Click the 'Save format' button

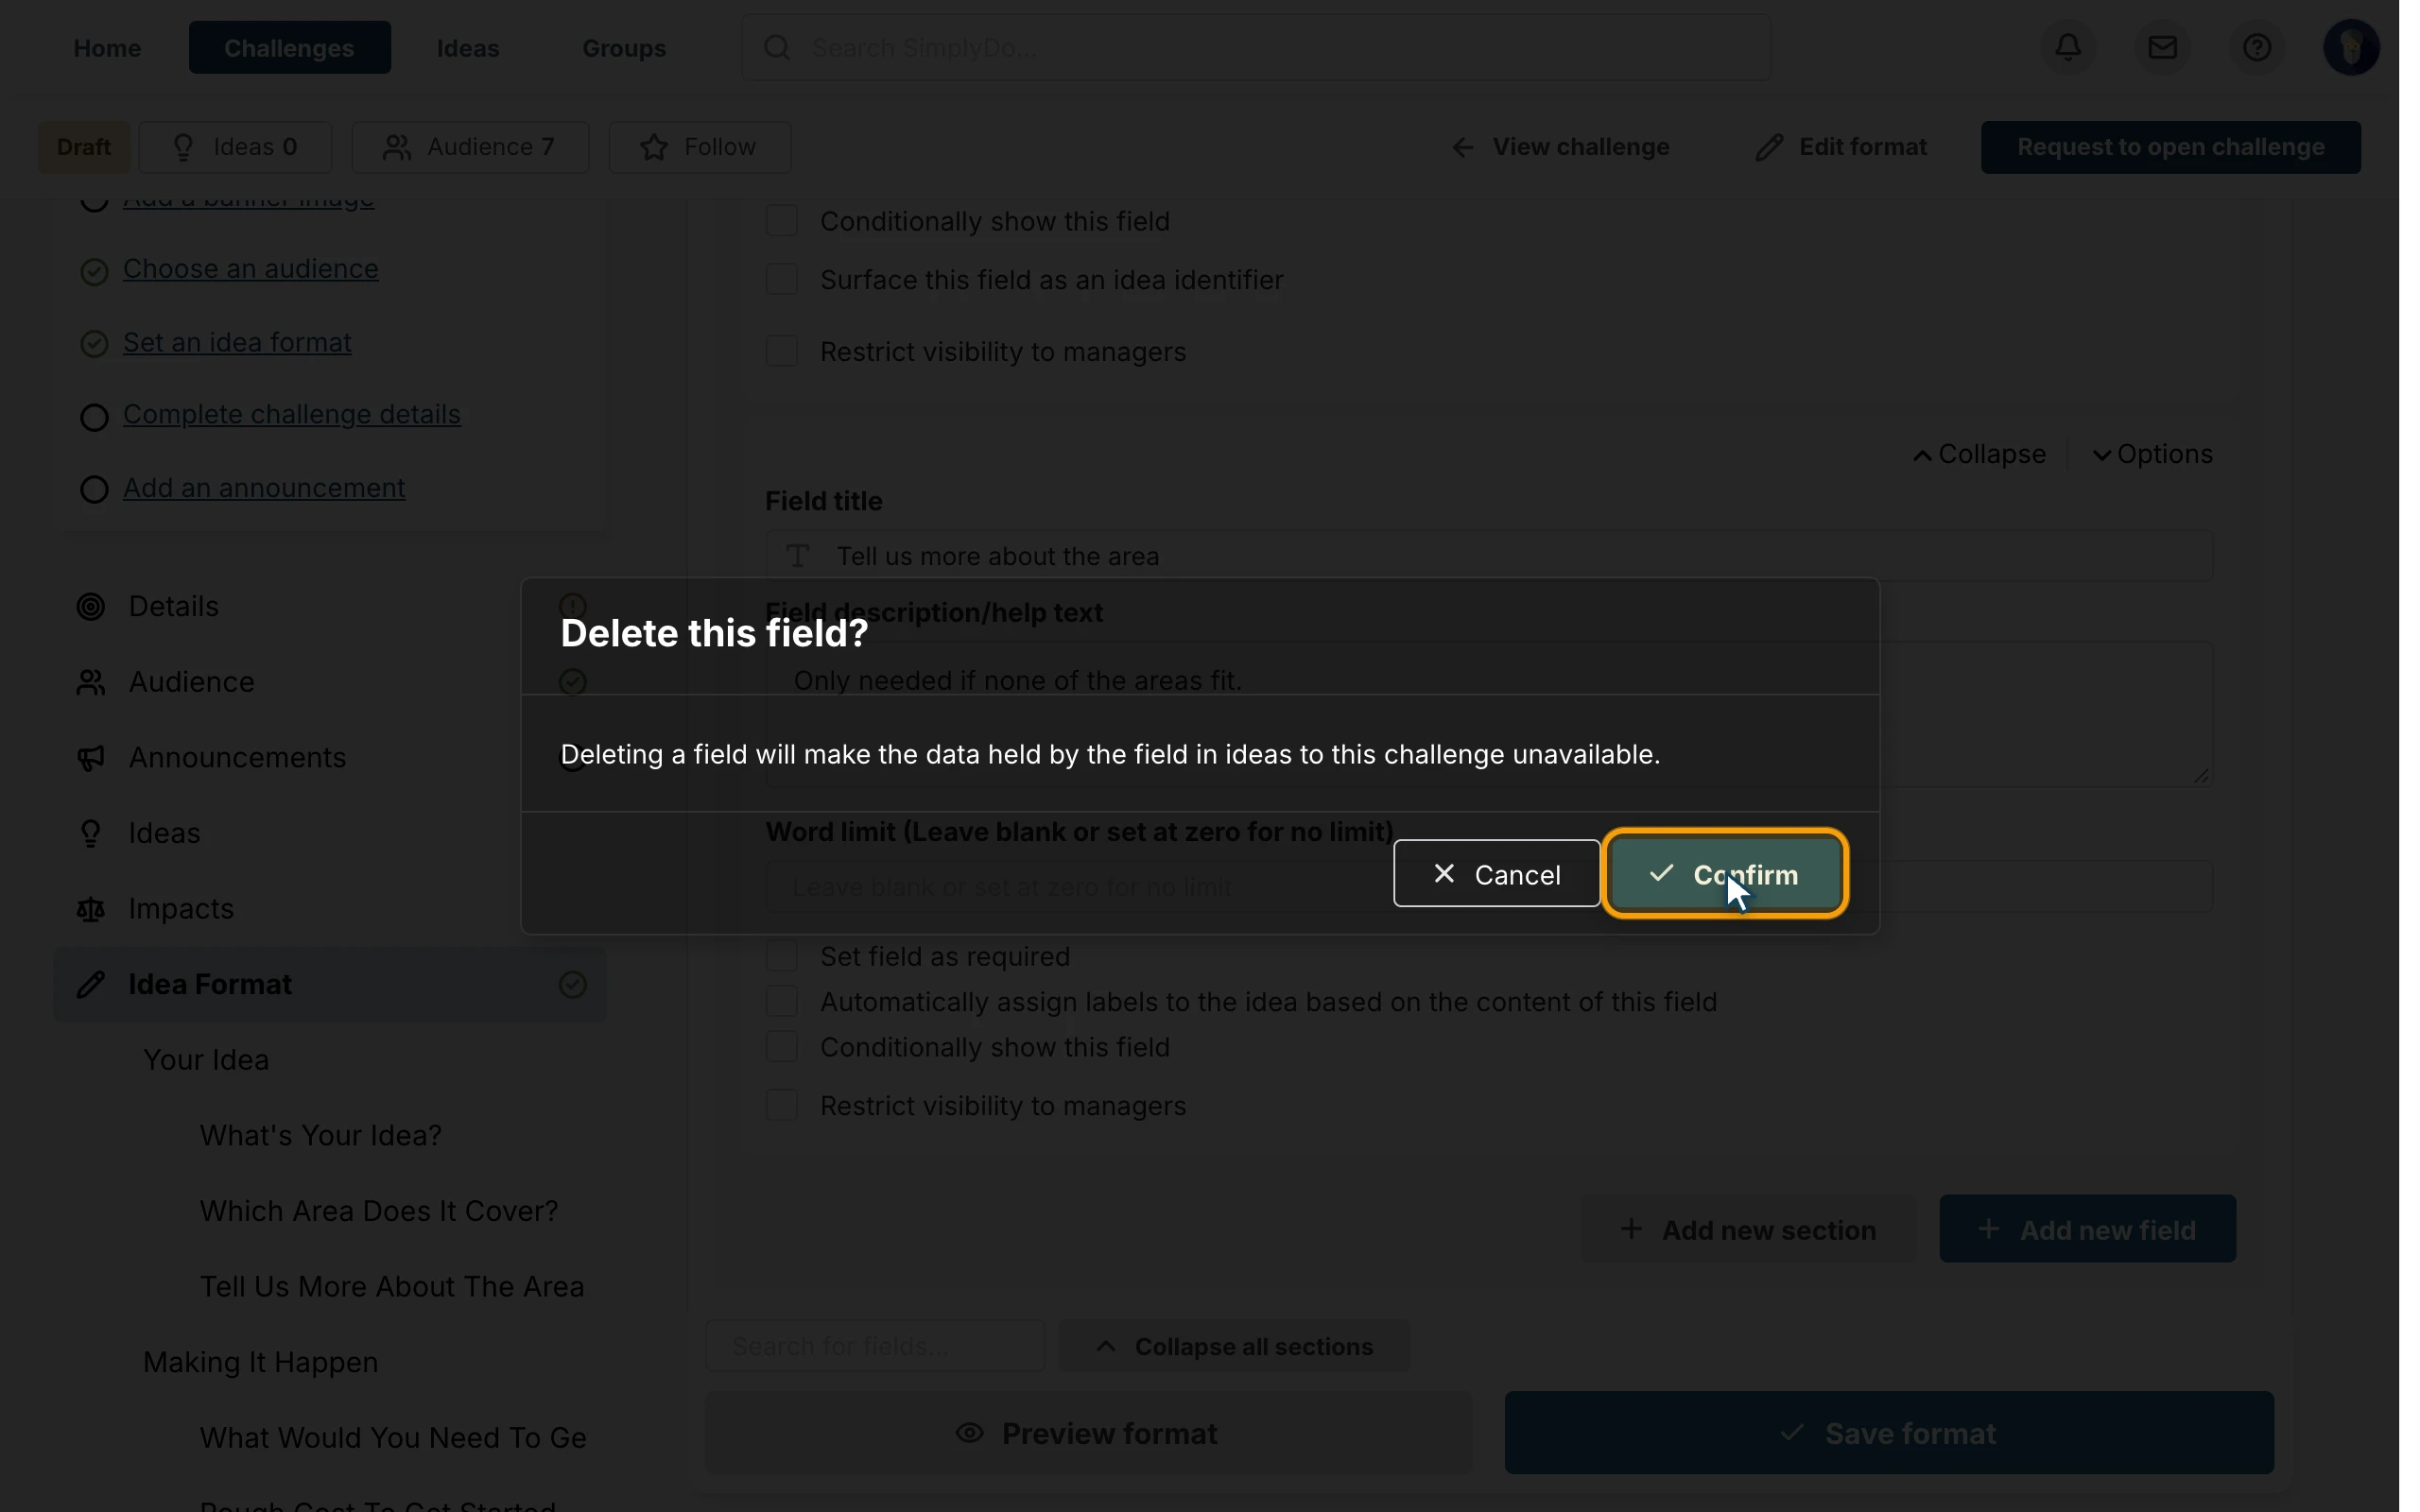click(1889, 1433)
